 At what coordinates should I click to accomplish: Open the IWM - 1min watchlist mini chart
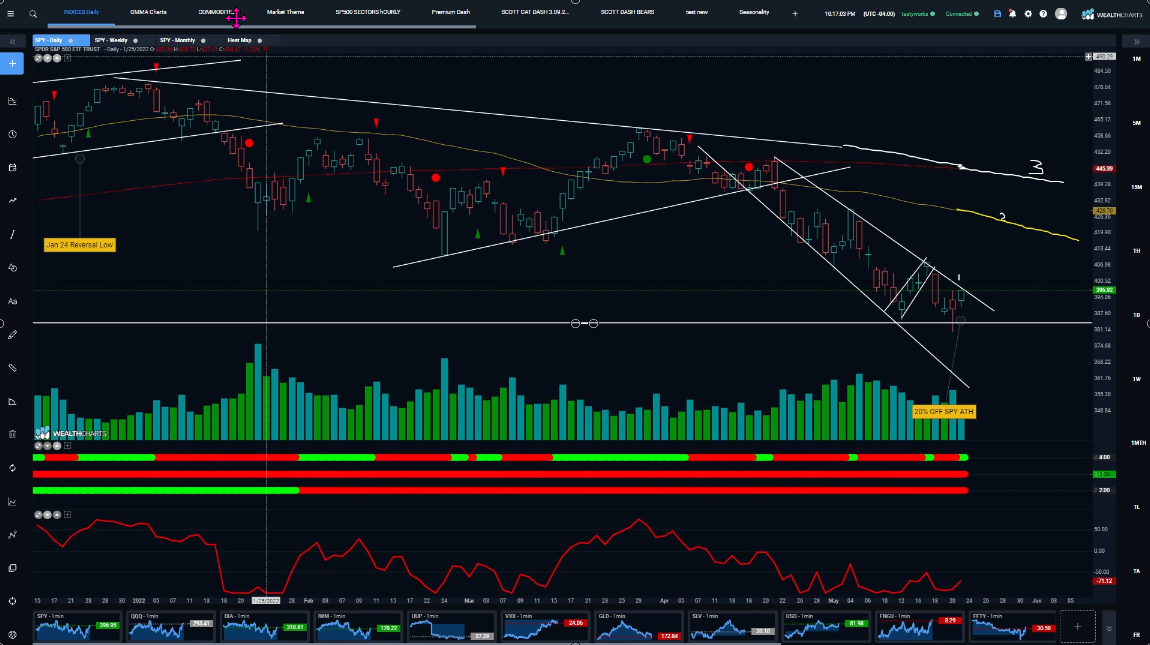[x=358, y=626]
